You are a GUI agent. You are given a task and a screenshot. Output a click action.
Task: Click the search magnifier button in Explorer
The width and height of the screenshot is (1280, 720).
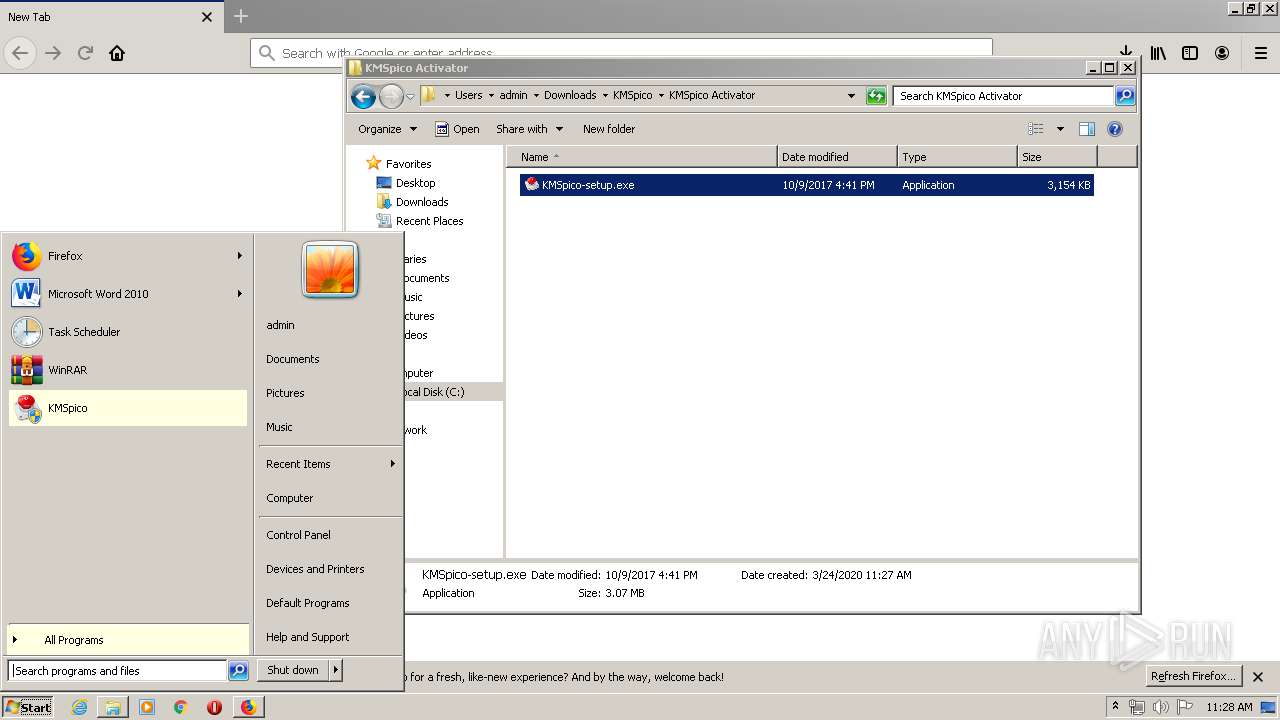[1125, 96]
